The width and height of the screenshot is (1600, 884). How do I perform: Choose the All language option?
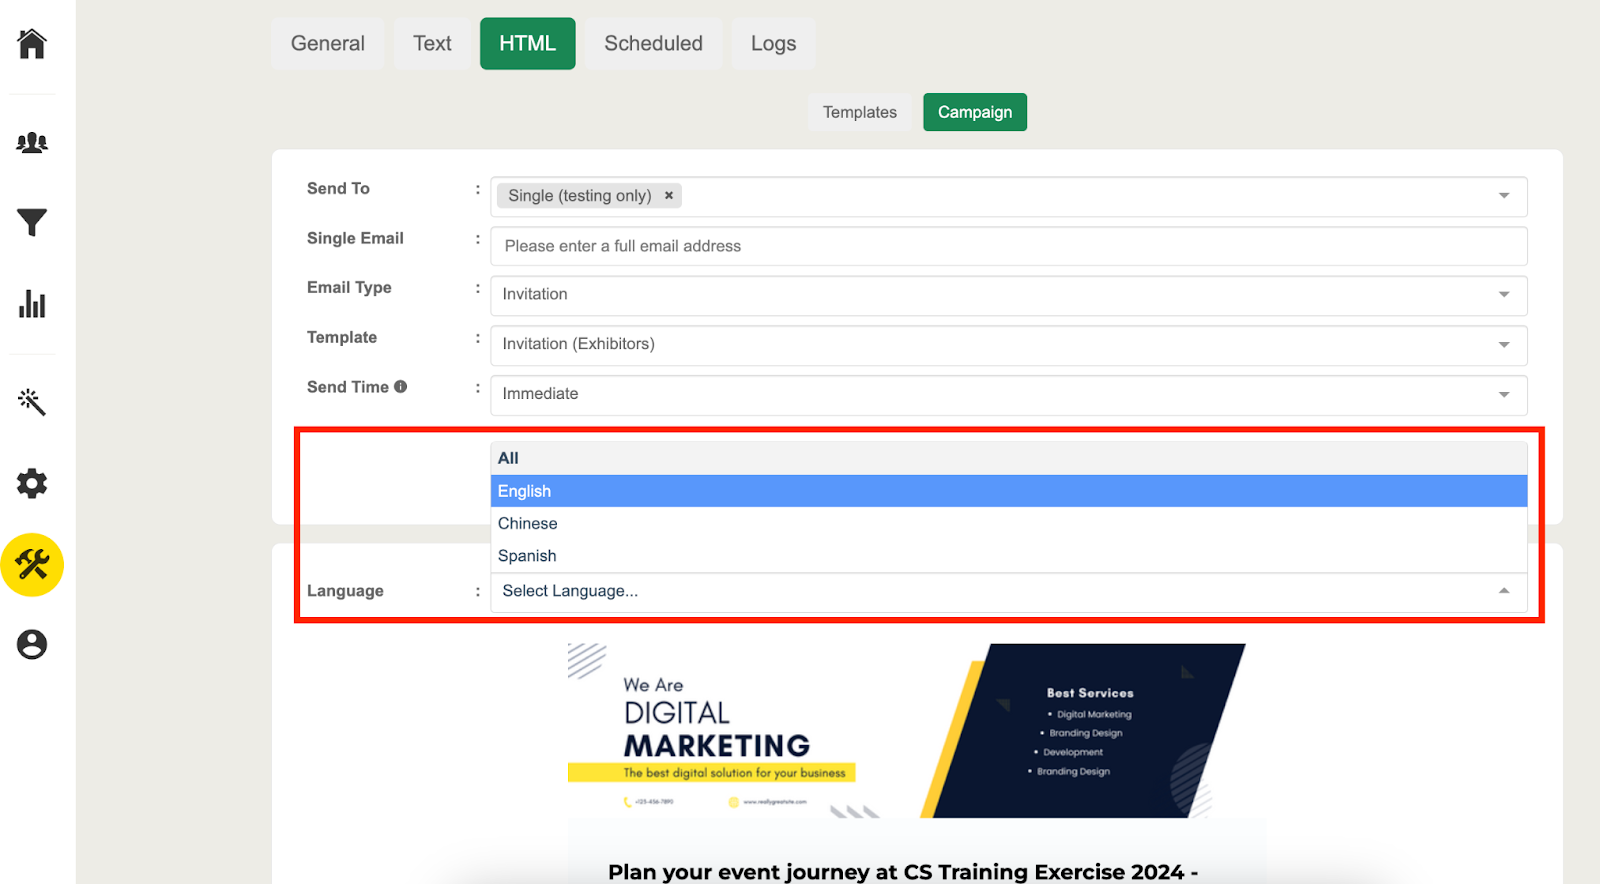pyautogui.click(x=1009, y=458)
